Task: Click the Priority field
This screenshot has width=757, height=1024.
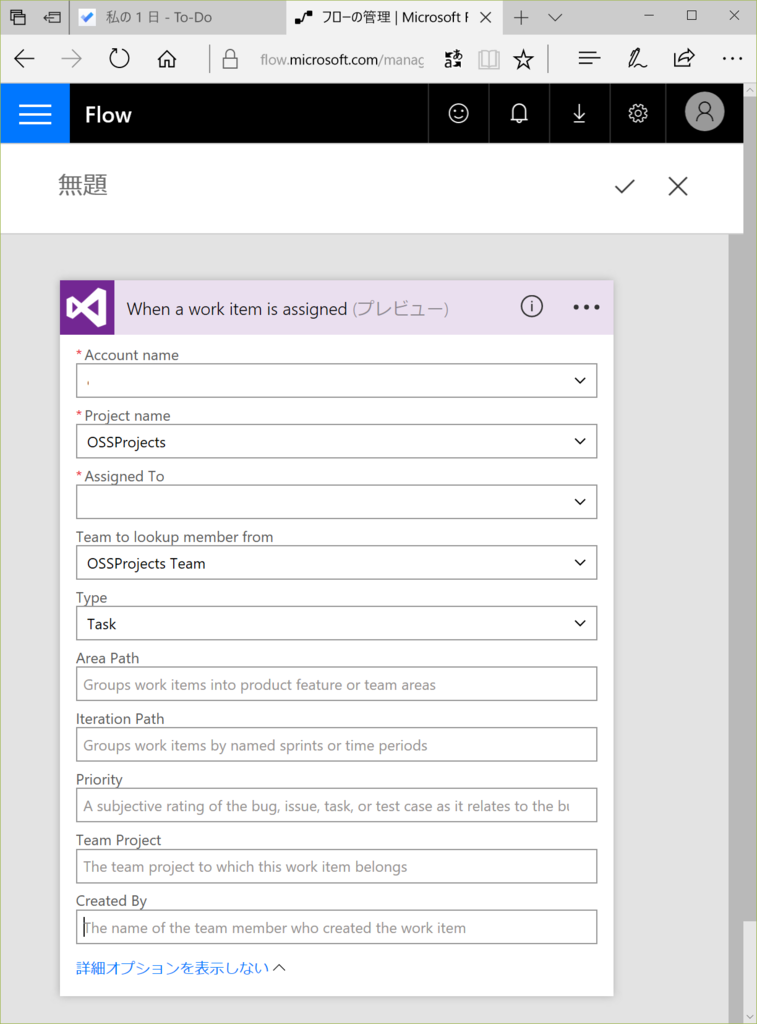Action: (336, 805)
